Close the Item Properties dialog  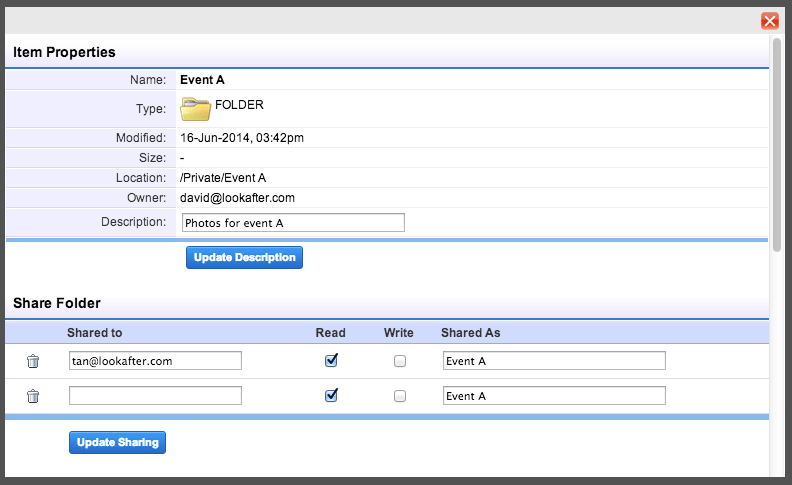point(769,20)
